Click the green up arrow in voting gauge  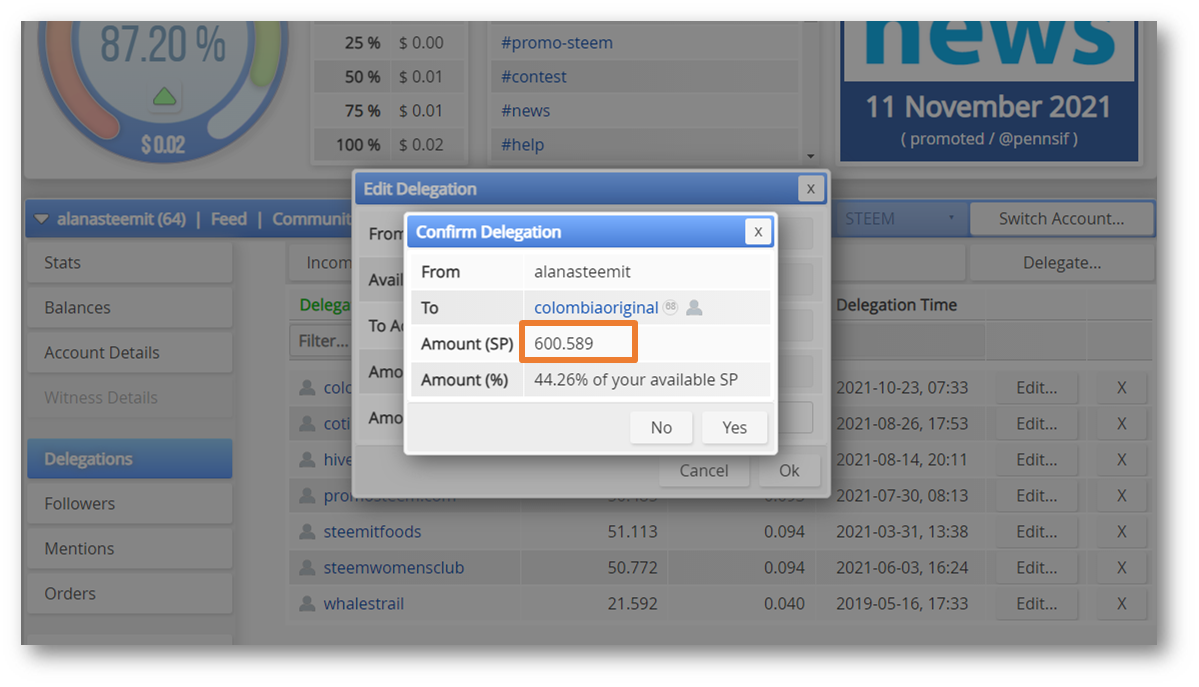pyautogui.click(x=164, y=96)
